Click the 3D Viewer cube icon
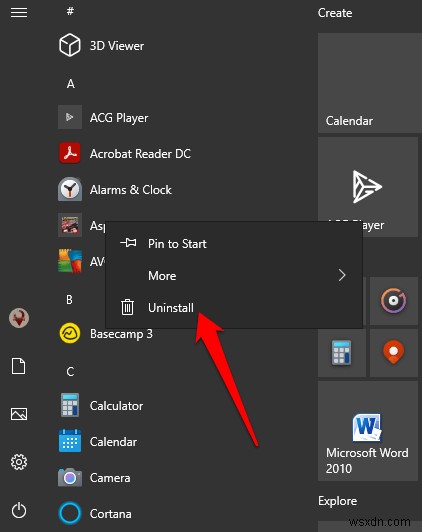The height and width of the screenshot is (532, 422). [70, 45]
